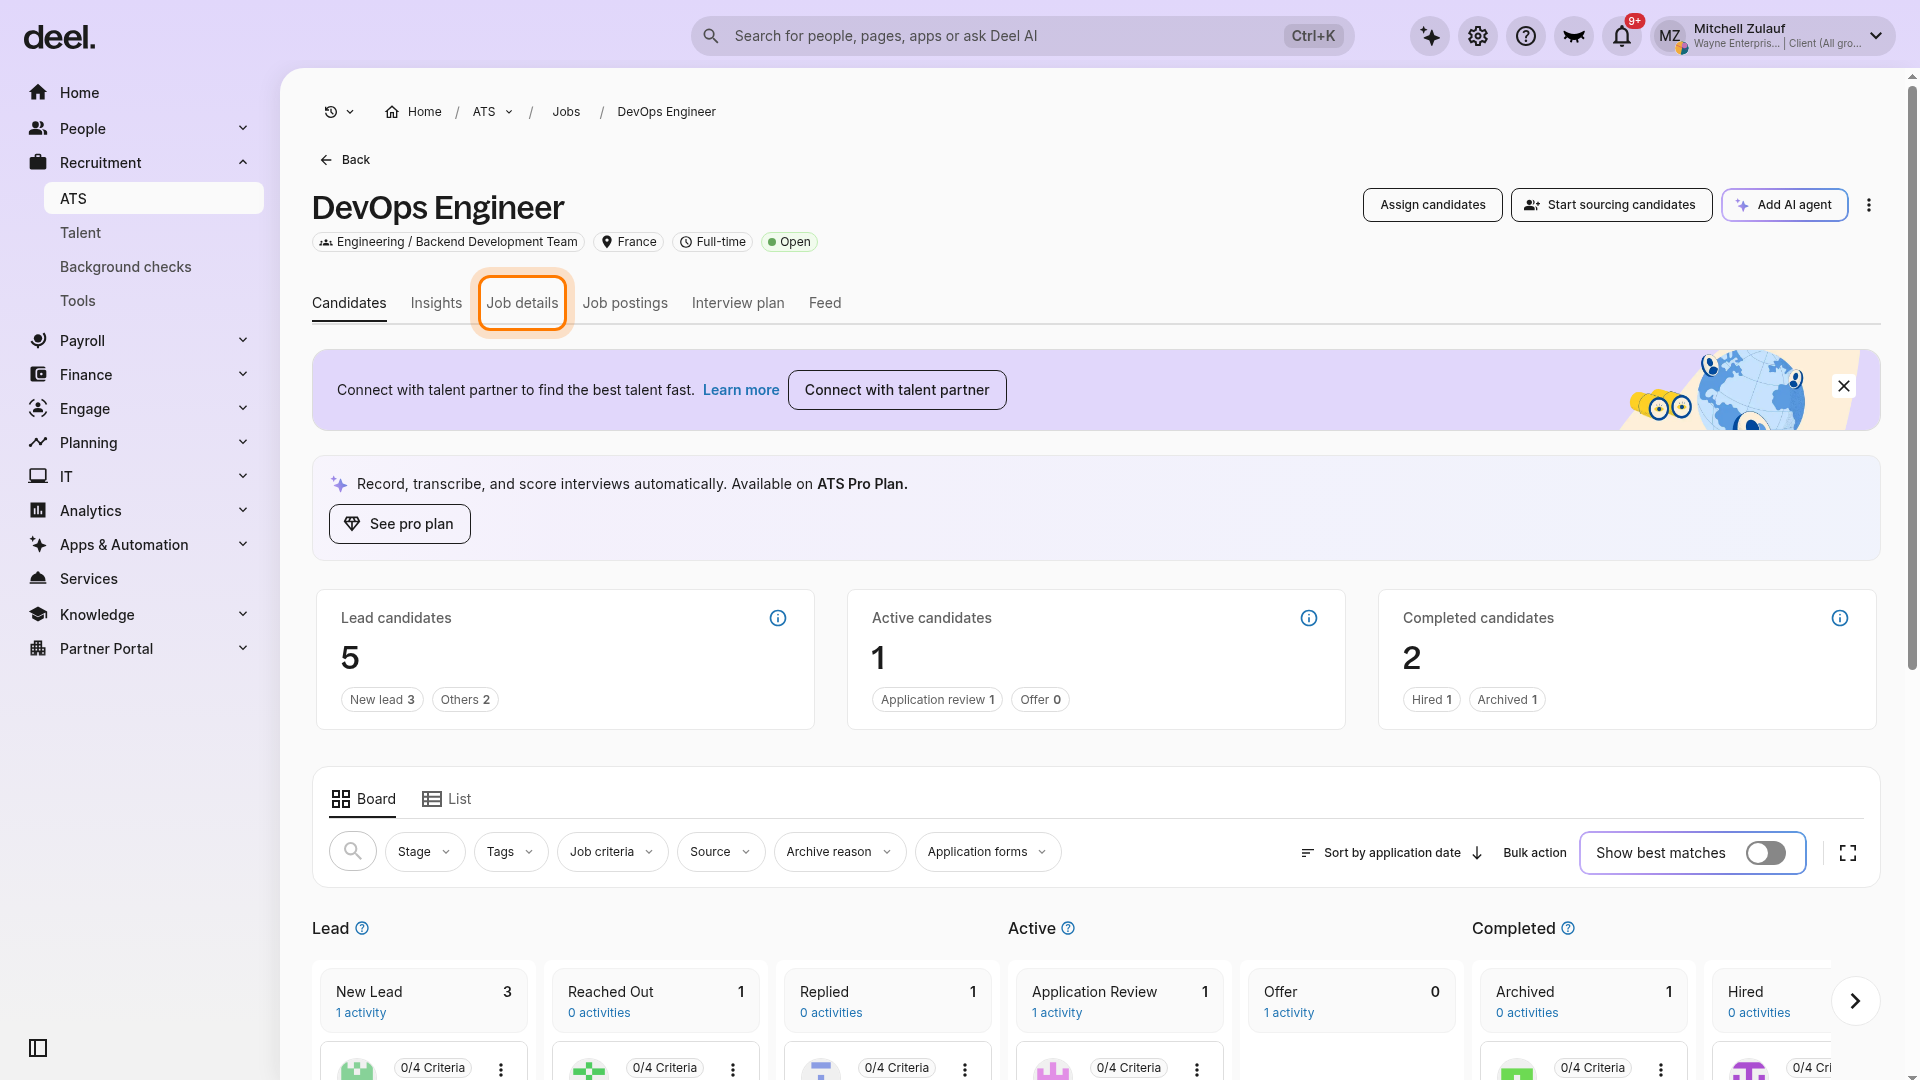Open options for the Reached Out candidate card
The image size is (1920, 1080).
pos(733,1069)
